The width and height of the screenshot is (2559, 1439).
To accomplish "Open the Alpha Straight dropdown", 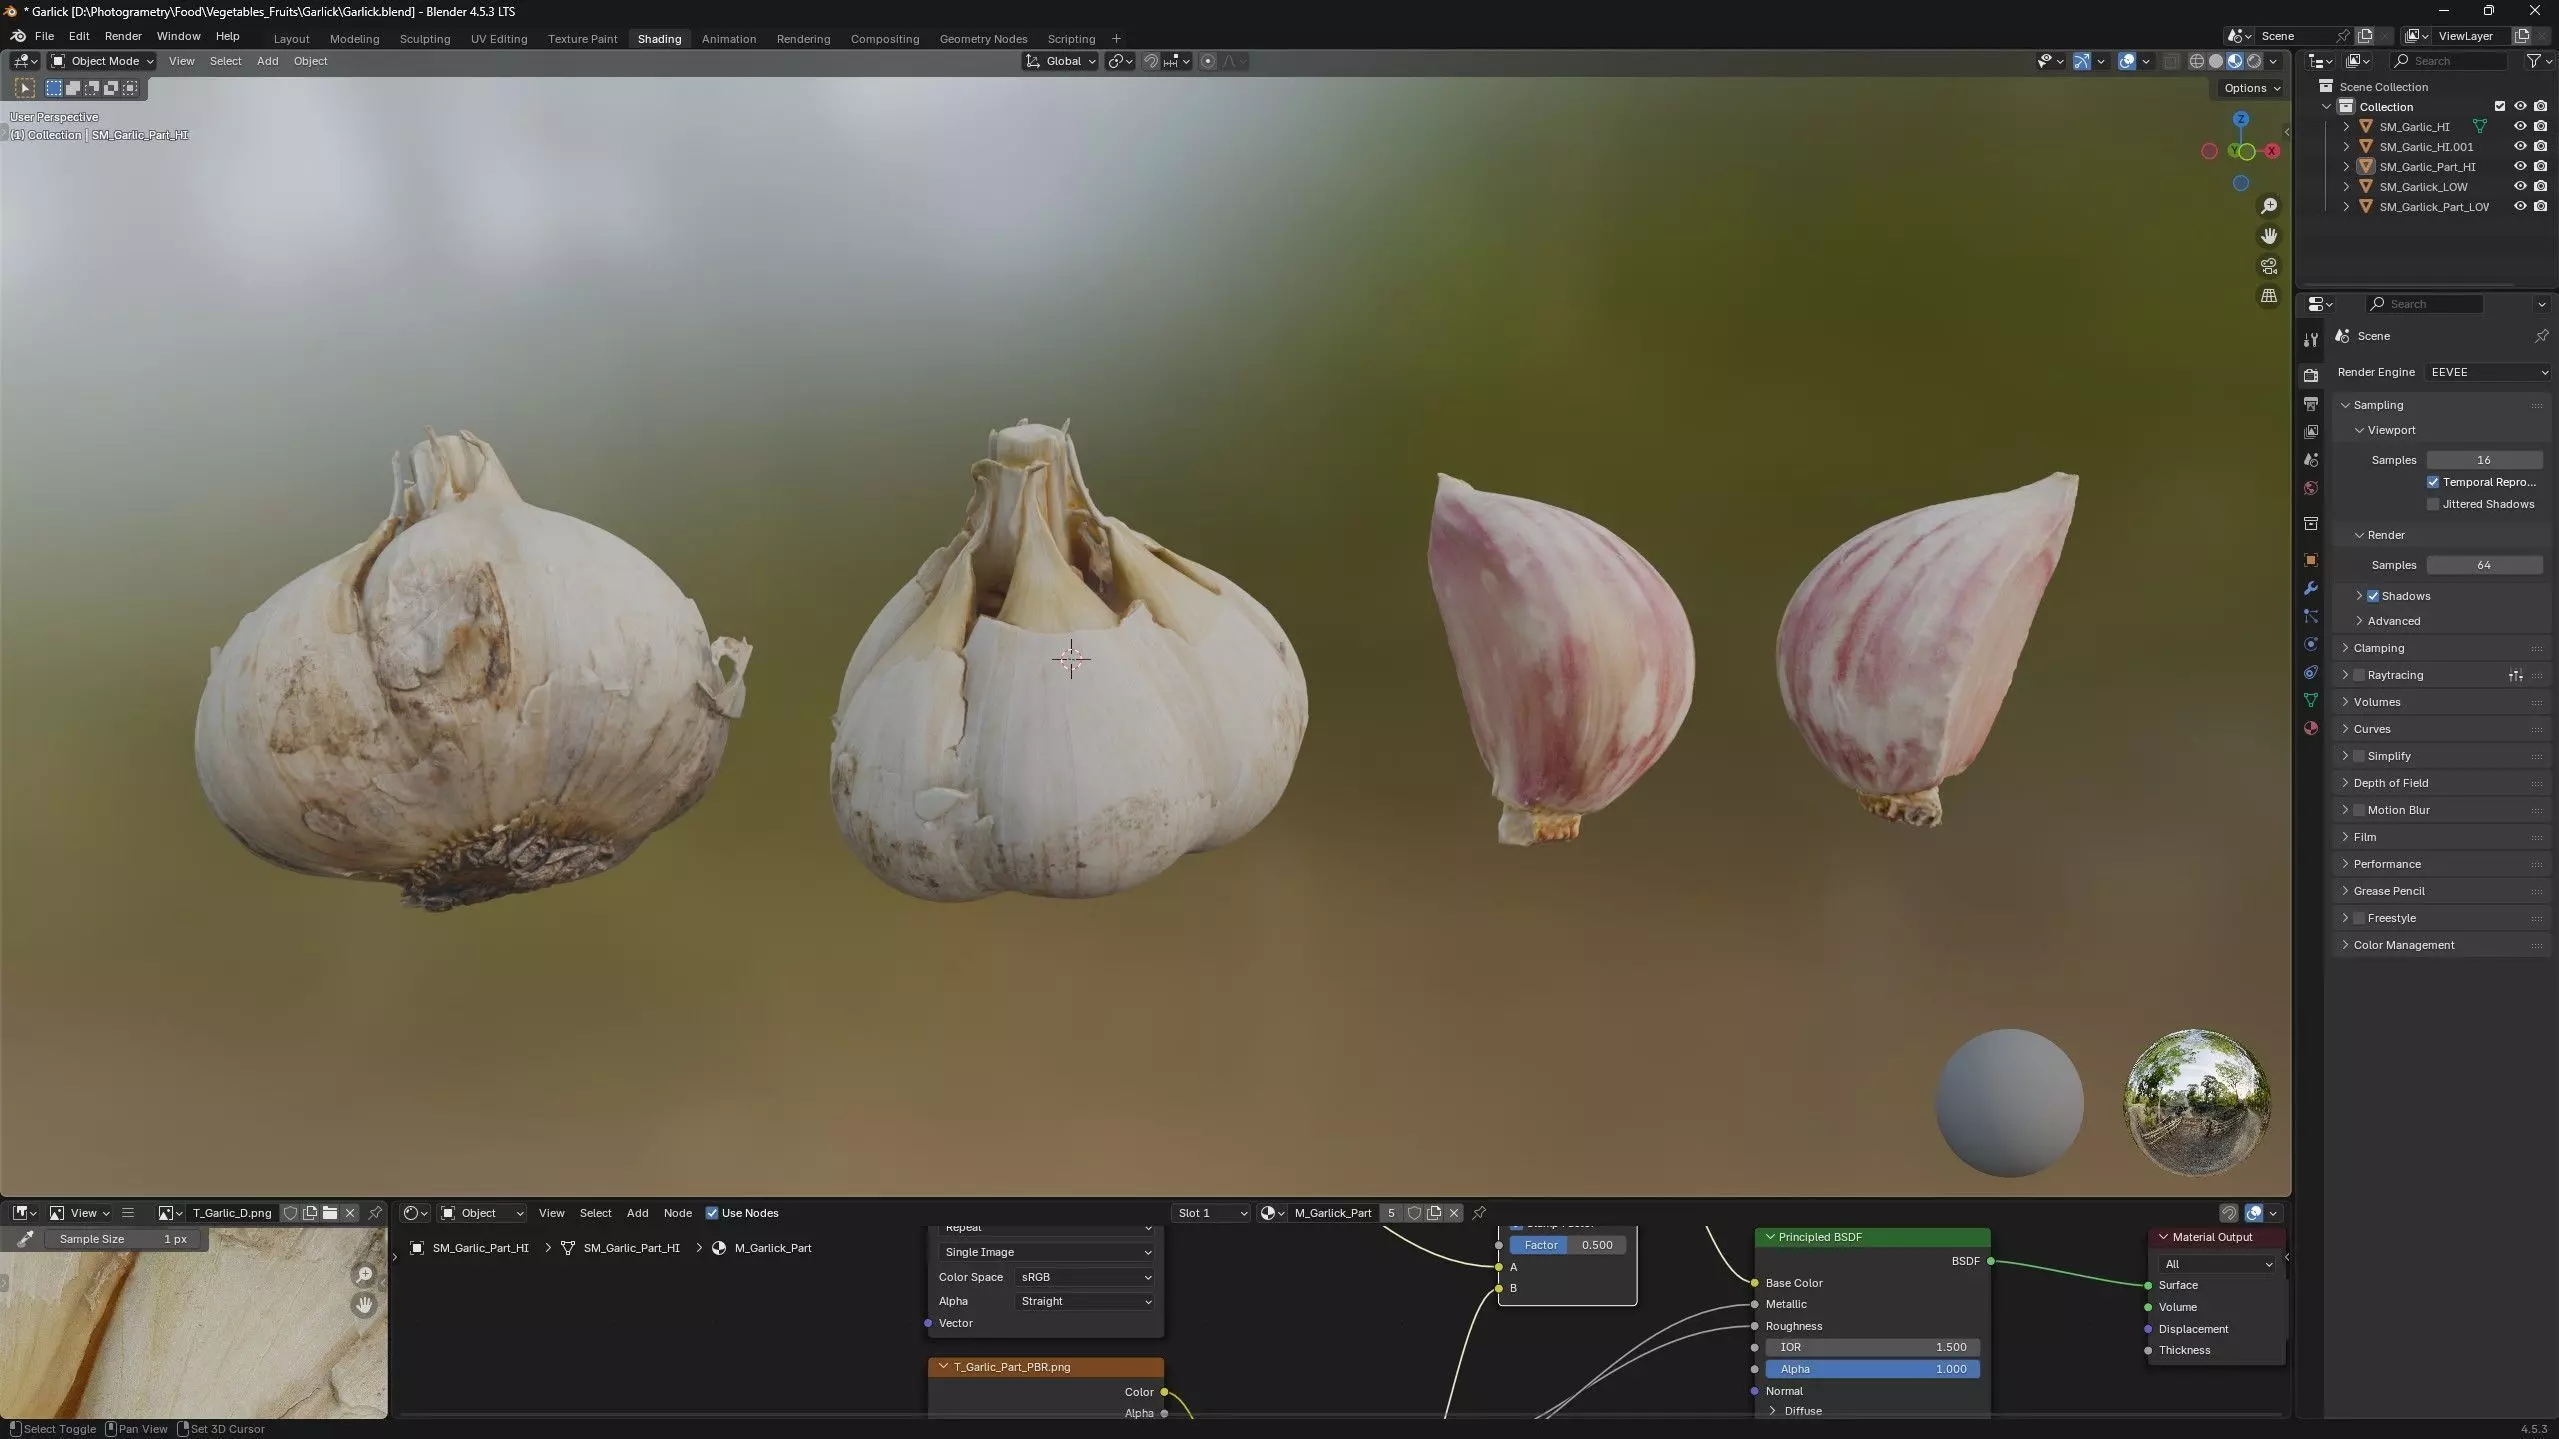I will coord(1085,1301).
